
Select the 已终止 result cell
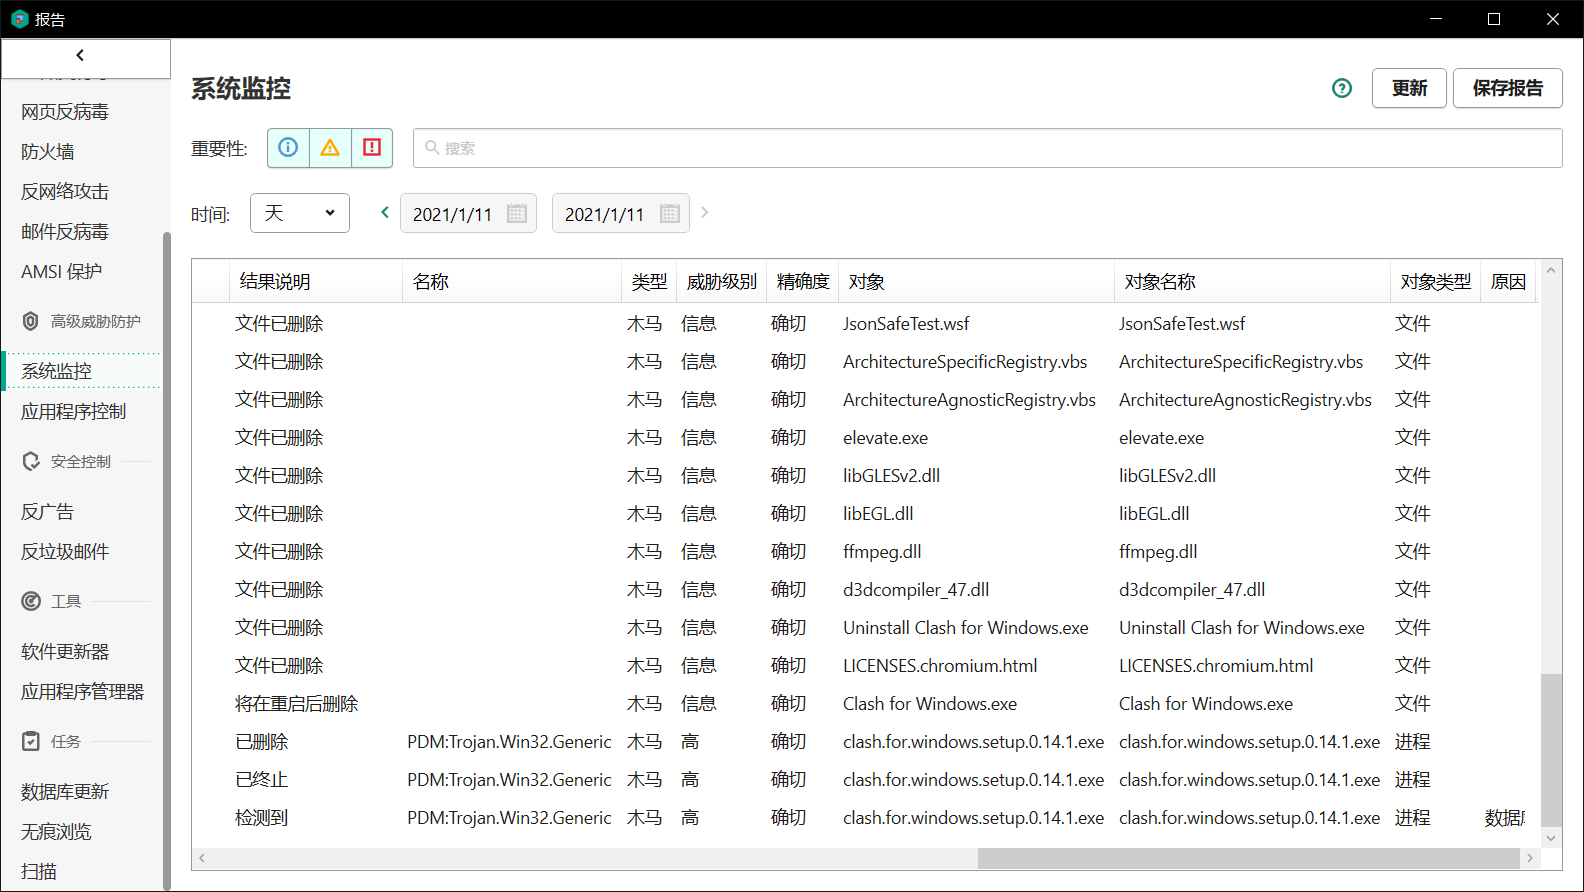pos(261,780)
